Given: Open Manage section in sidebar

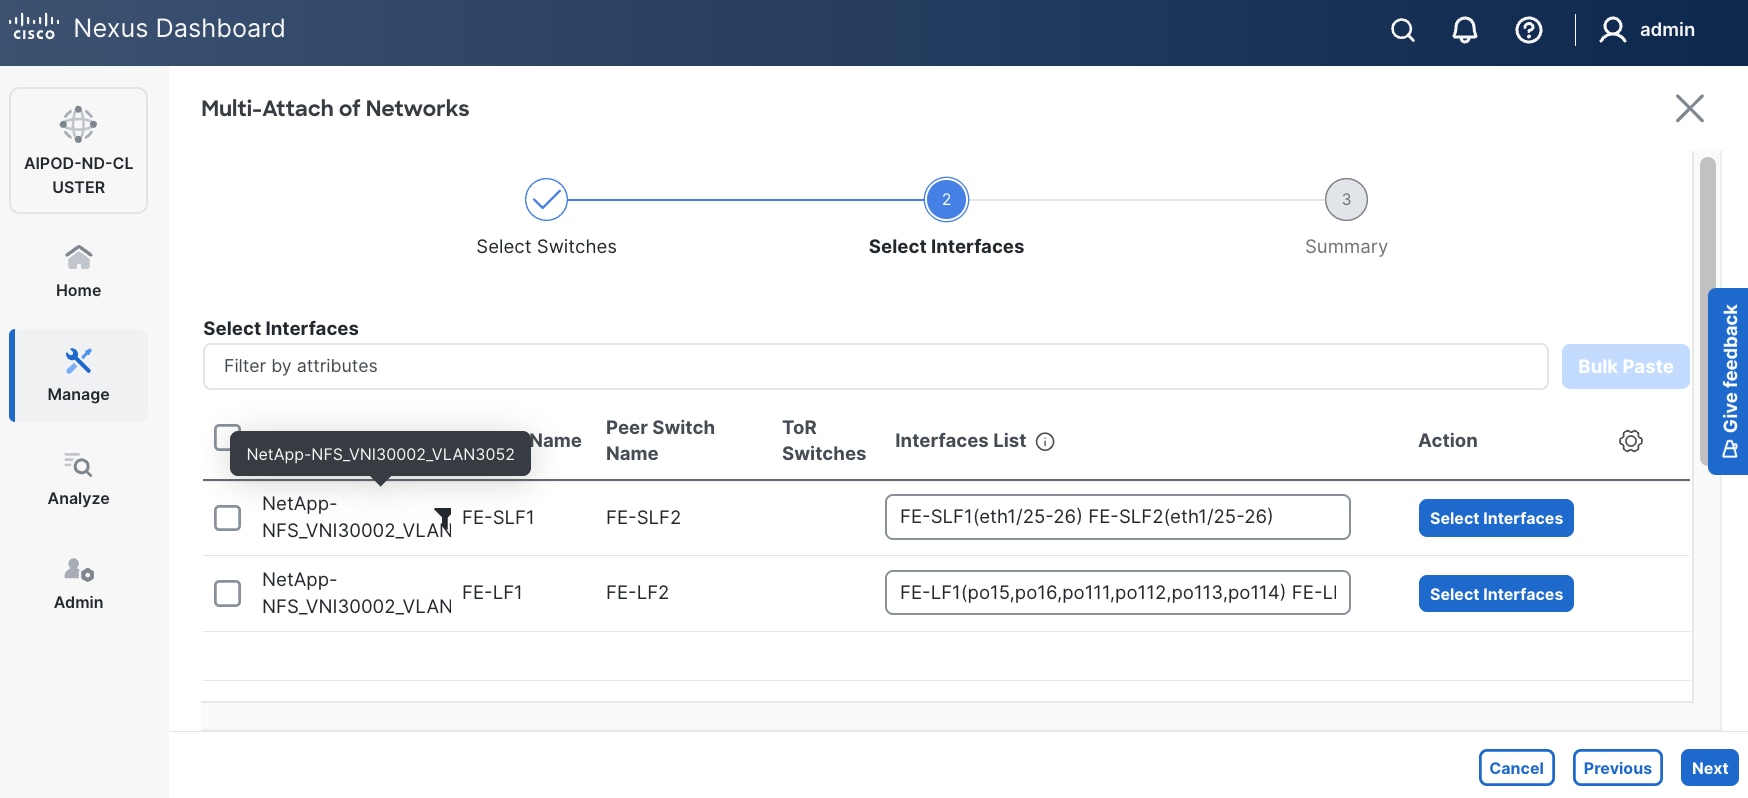Looking at the screenshot, I should (x=78, y=375).
